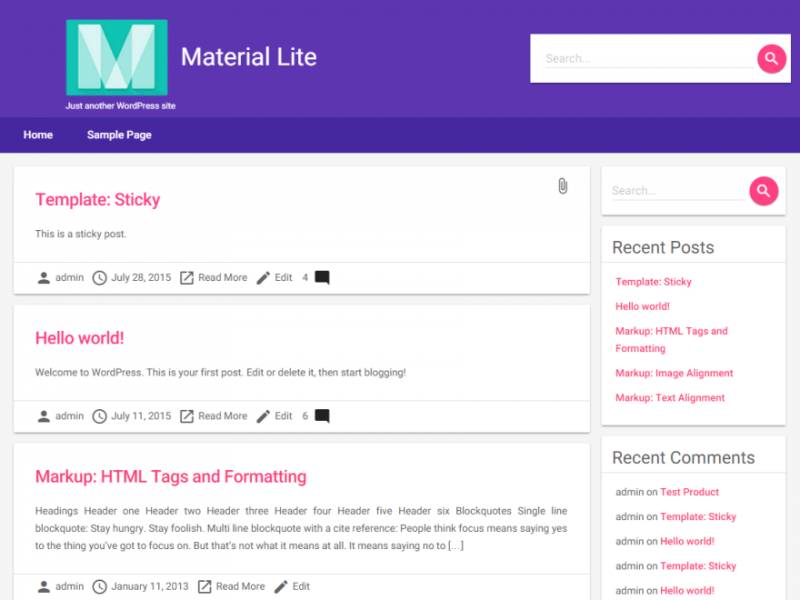800x600 pixels.
Task: Open Hello world! from Recent Posts
Action: 643,306
